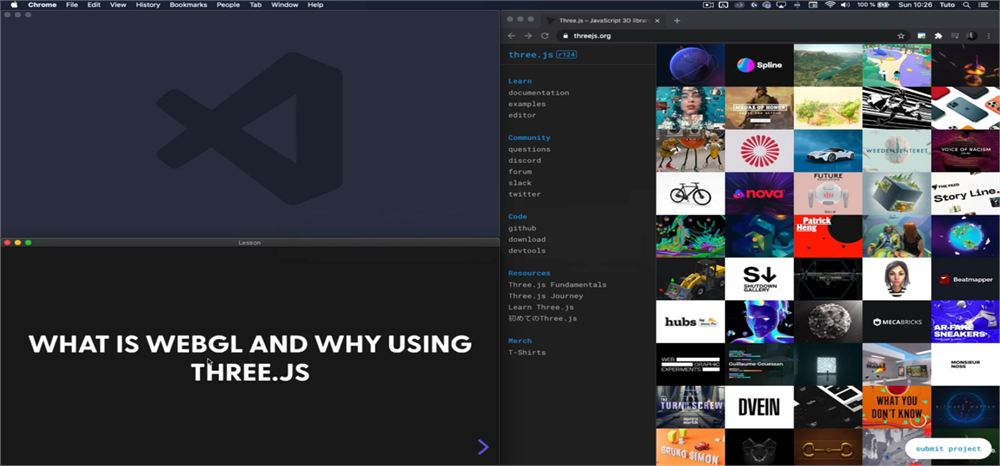
Task: Click the submit project button
Action: pos(948,449)
